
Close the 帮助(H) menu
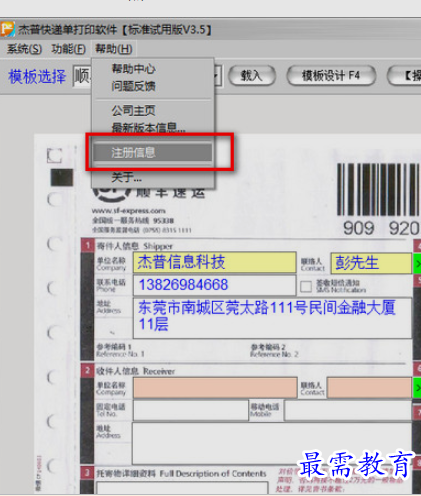[114, 49]
